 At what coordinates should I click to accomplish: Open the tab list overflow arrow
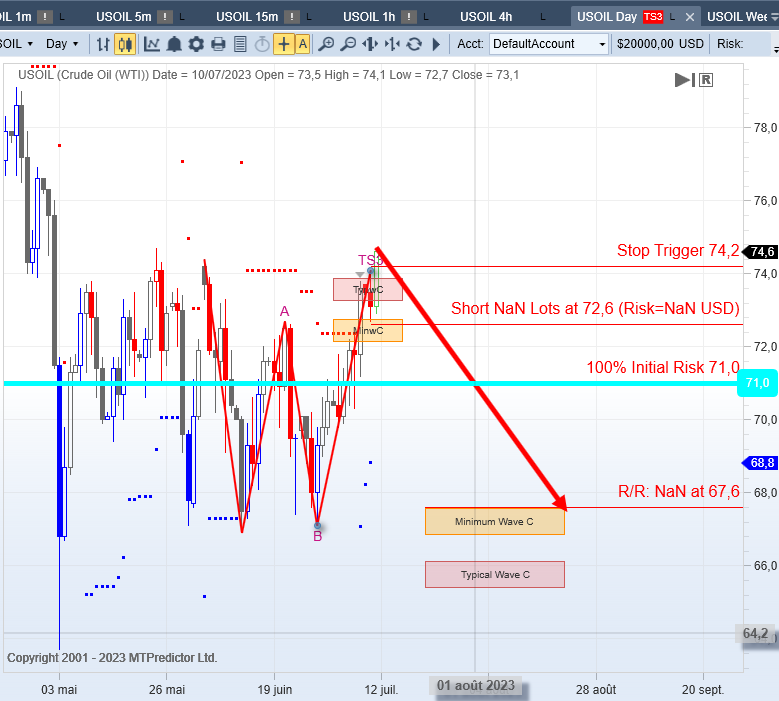point(775,17)
